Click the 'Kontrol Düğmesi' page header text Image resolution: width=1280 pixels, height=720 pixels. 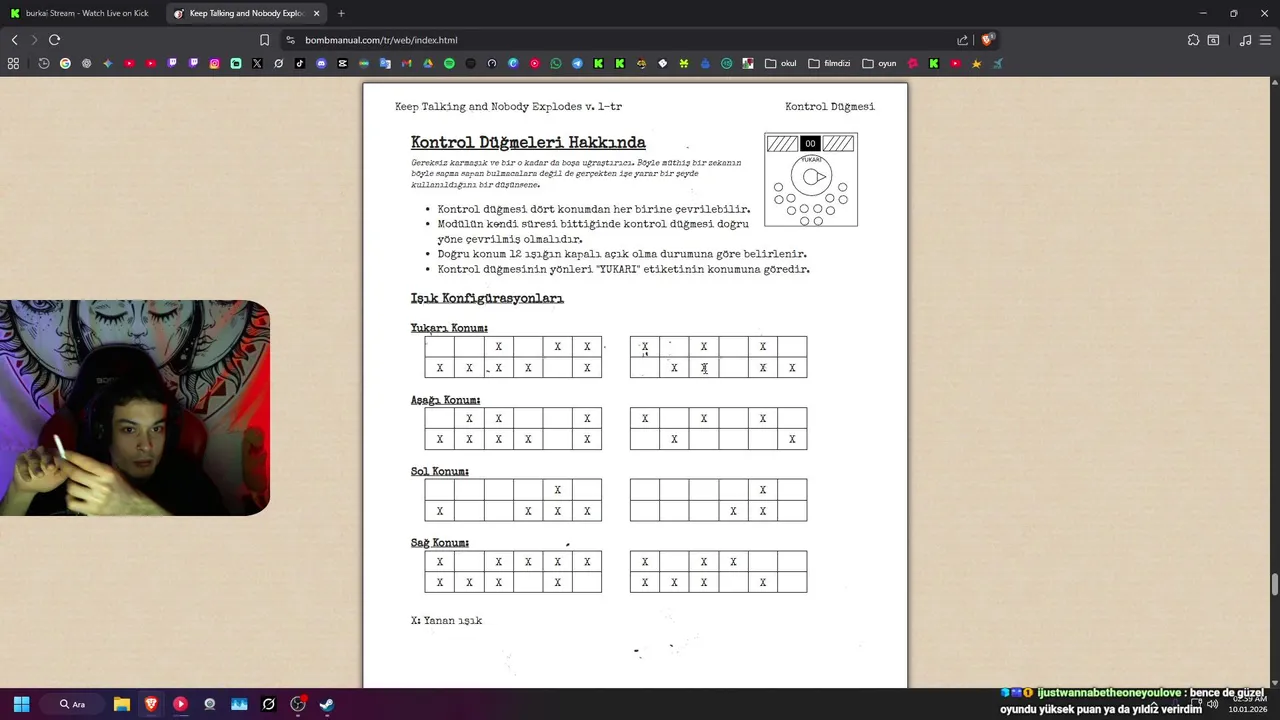(830, 106)
